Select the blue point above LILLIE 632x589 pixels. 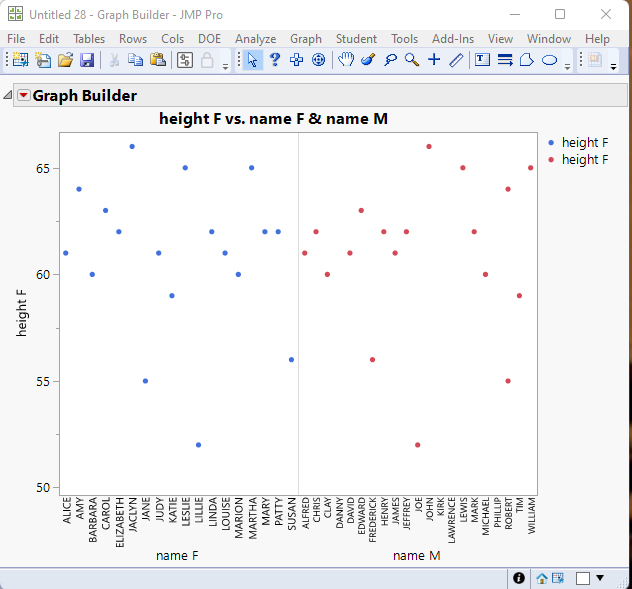click(x=198, y=445)
